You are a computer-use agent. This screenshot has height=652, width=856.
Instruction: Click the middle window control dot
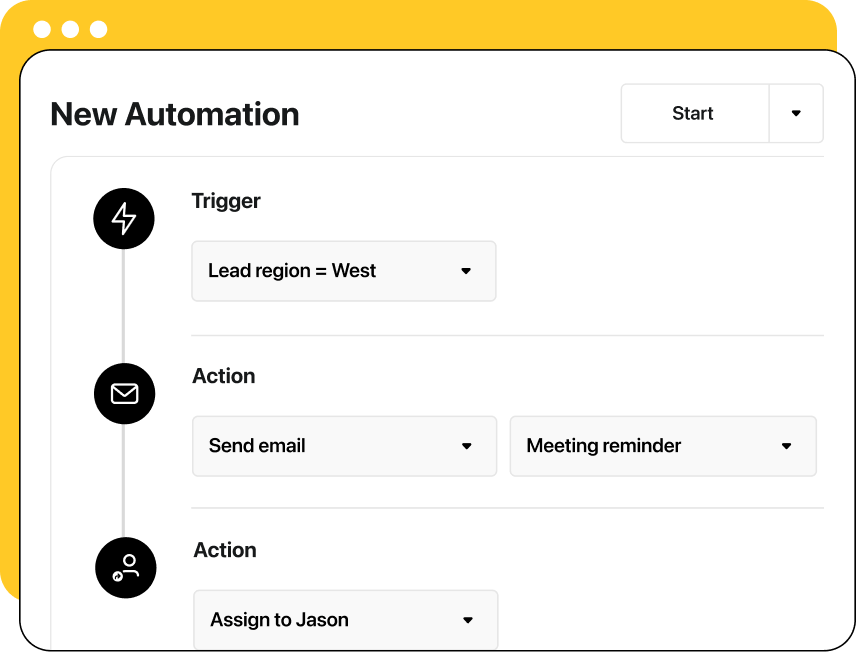69,29
